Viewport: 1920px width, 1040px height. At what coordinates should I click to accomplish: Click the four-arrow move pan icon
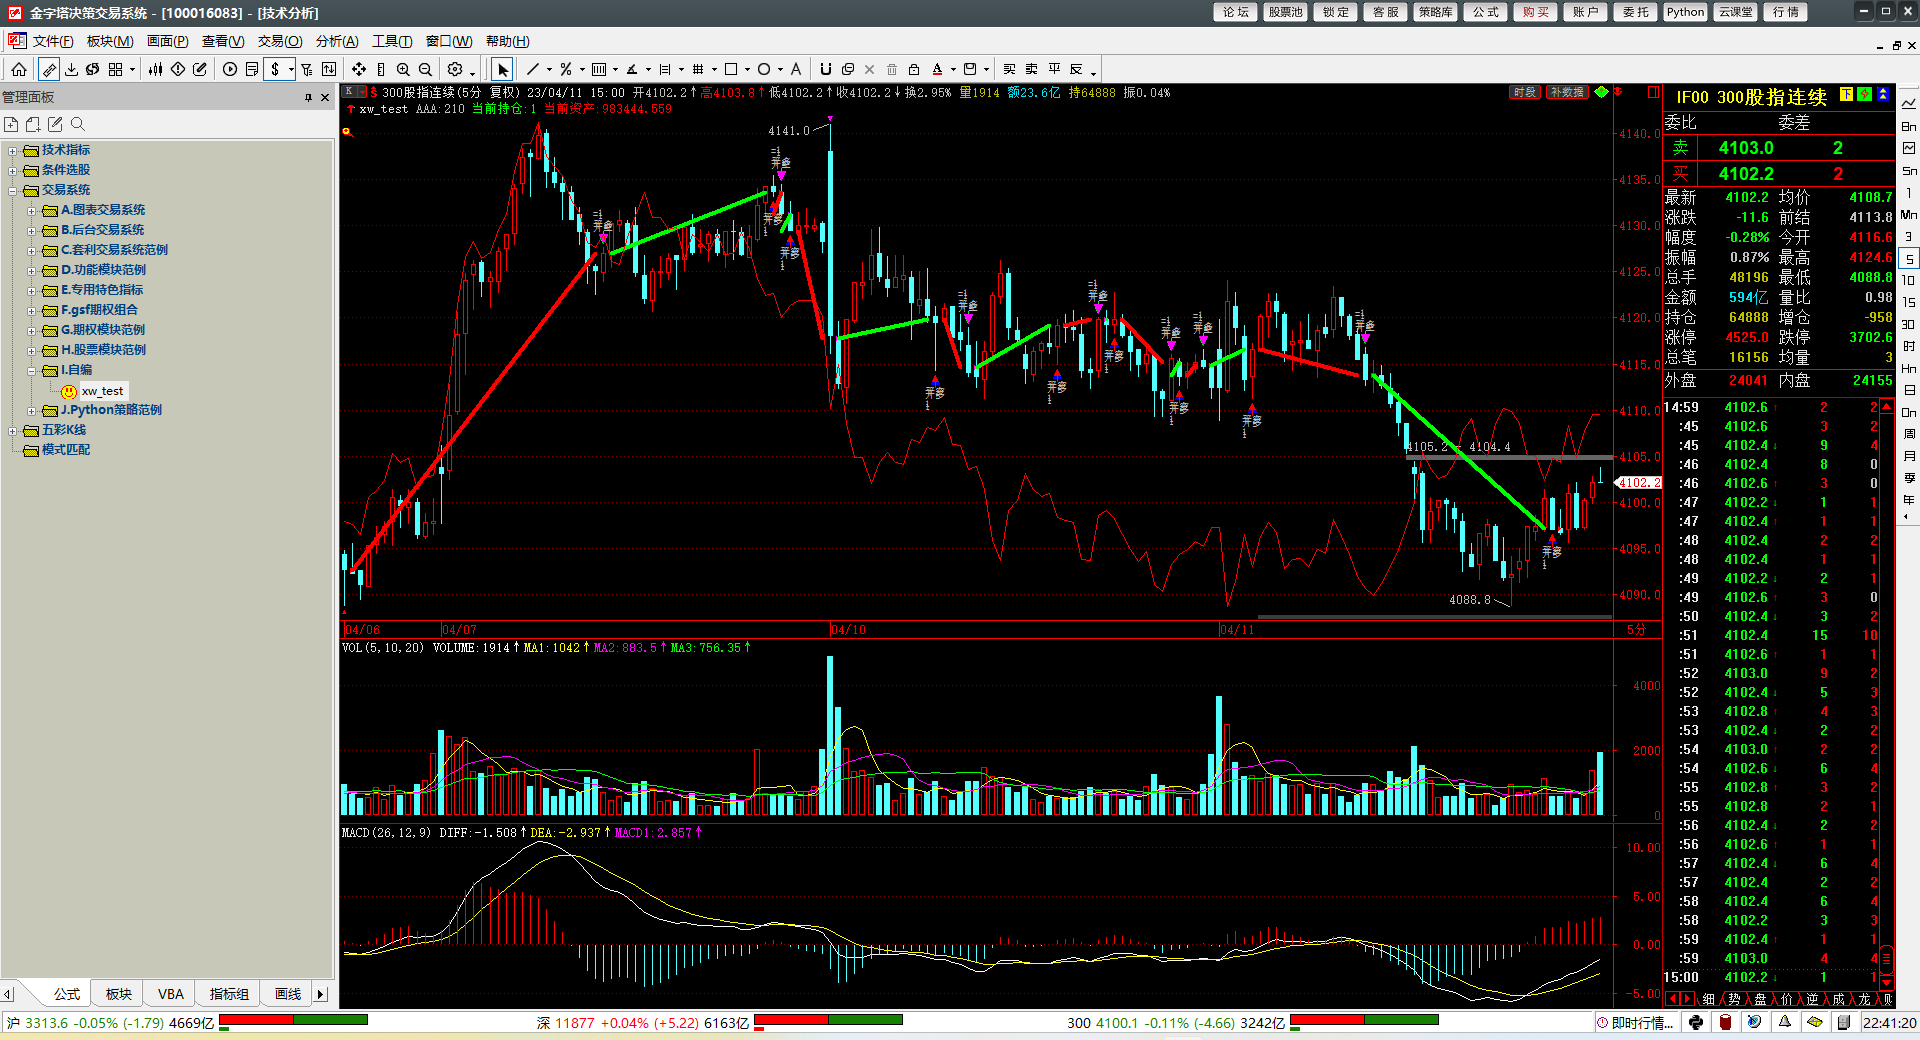(x=358, y=69)
